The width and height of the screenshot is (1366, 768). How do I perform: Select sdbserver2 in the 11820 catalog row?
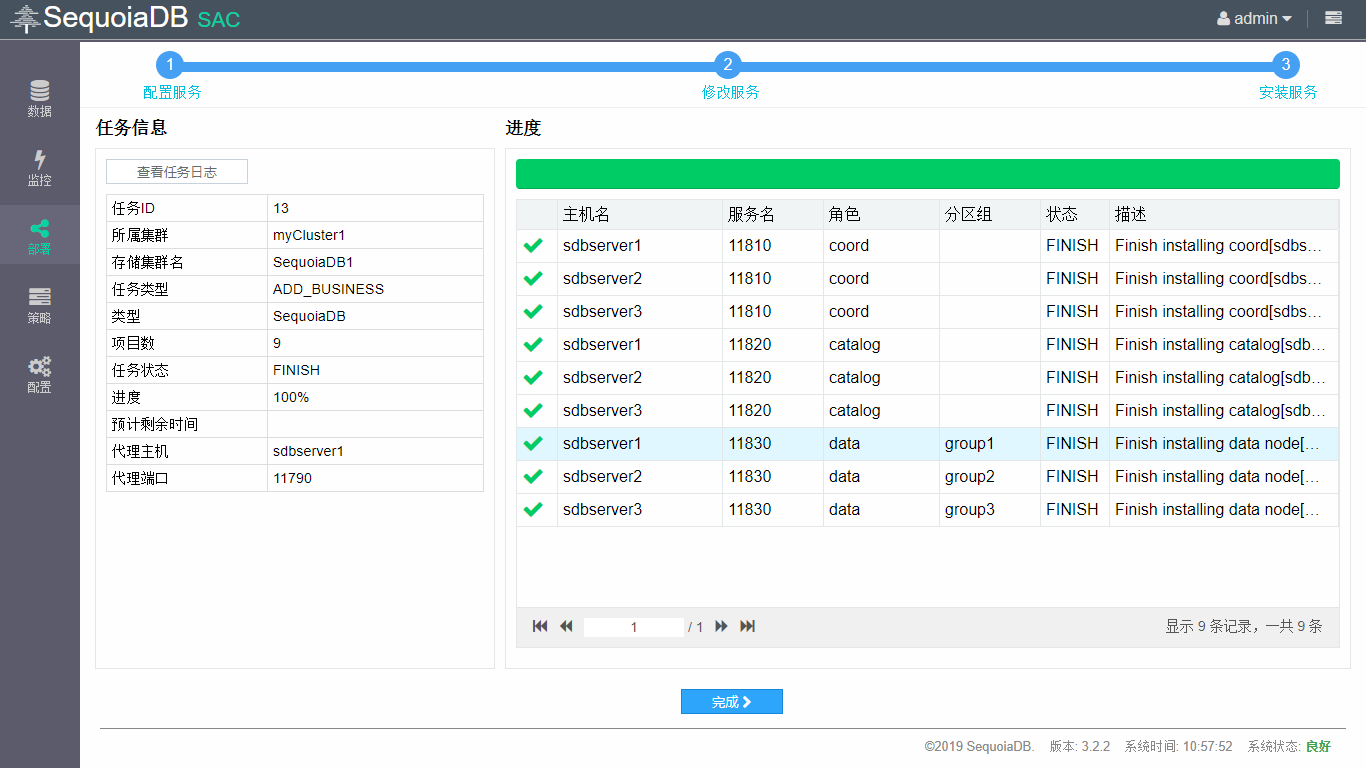(x=602, y=377)
